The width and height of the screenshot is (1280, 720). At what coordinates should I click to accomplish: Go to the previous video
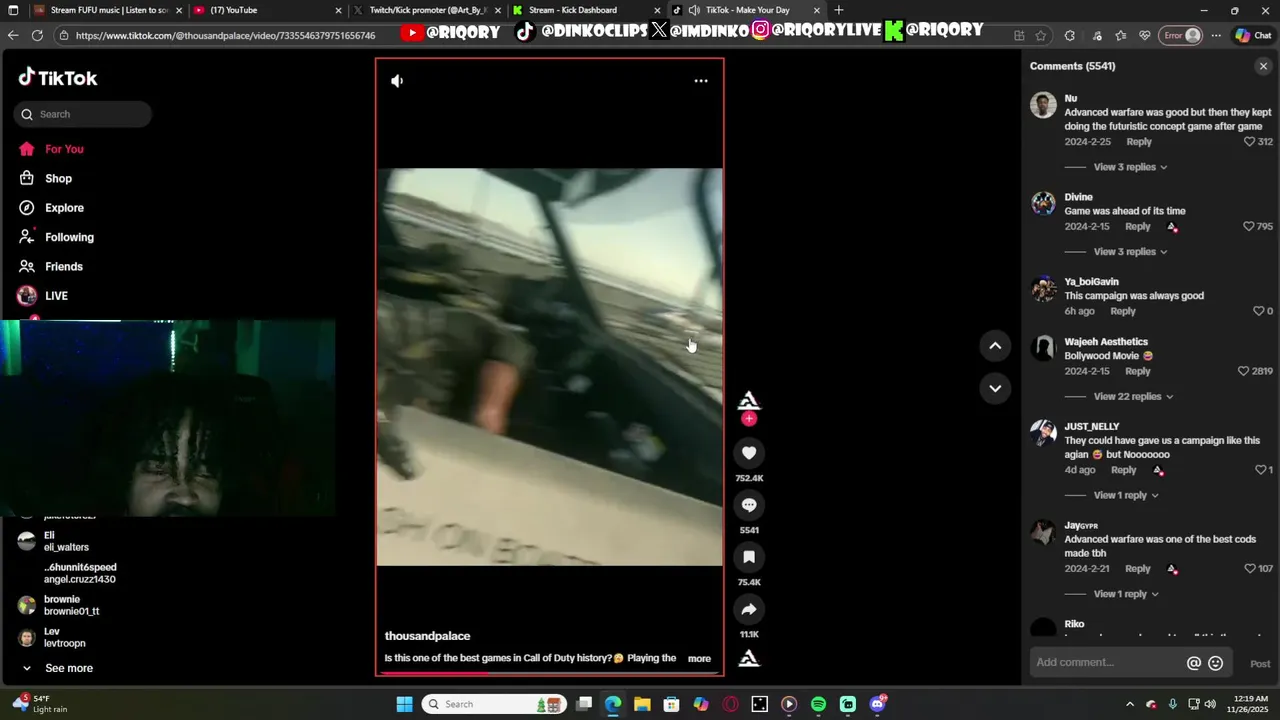[995, 346]
